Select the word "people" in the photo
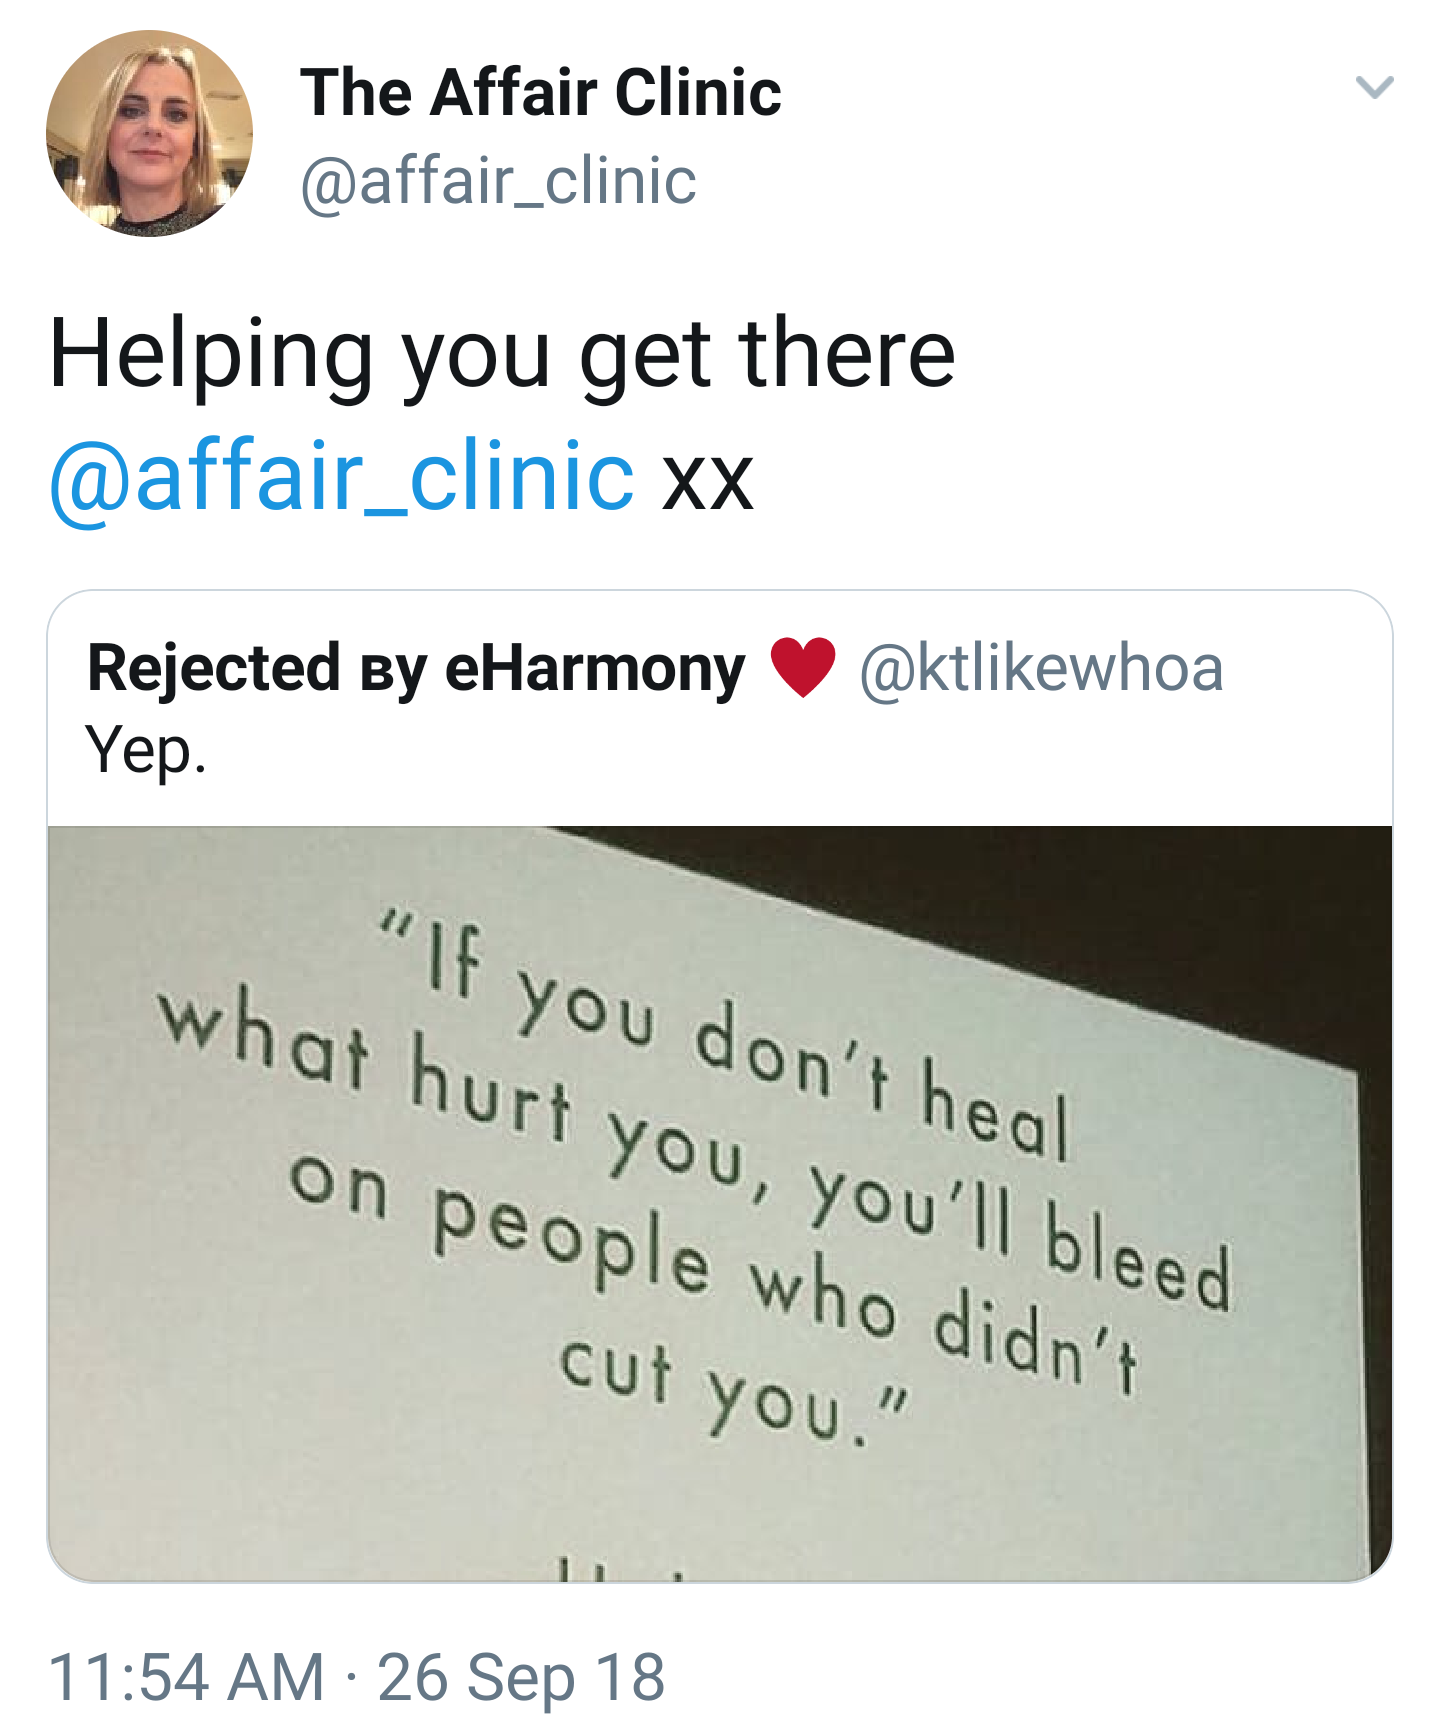This screenshot has width=1440, height=1729. pyautogui.click(x=571, y=1242)
